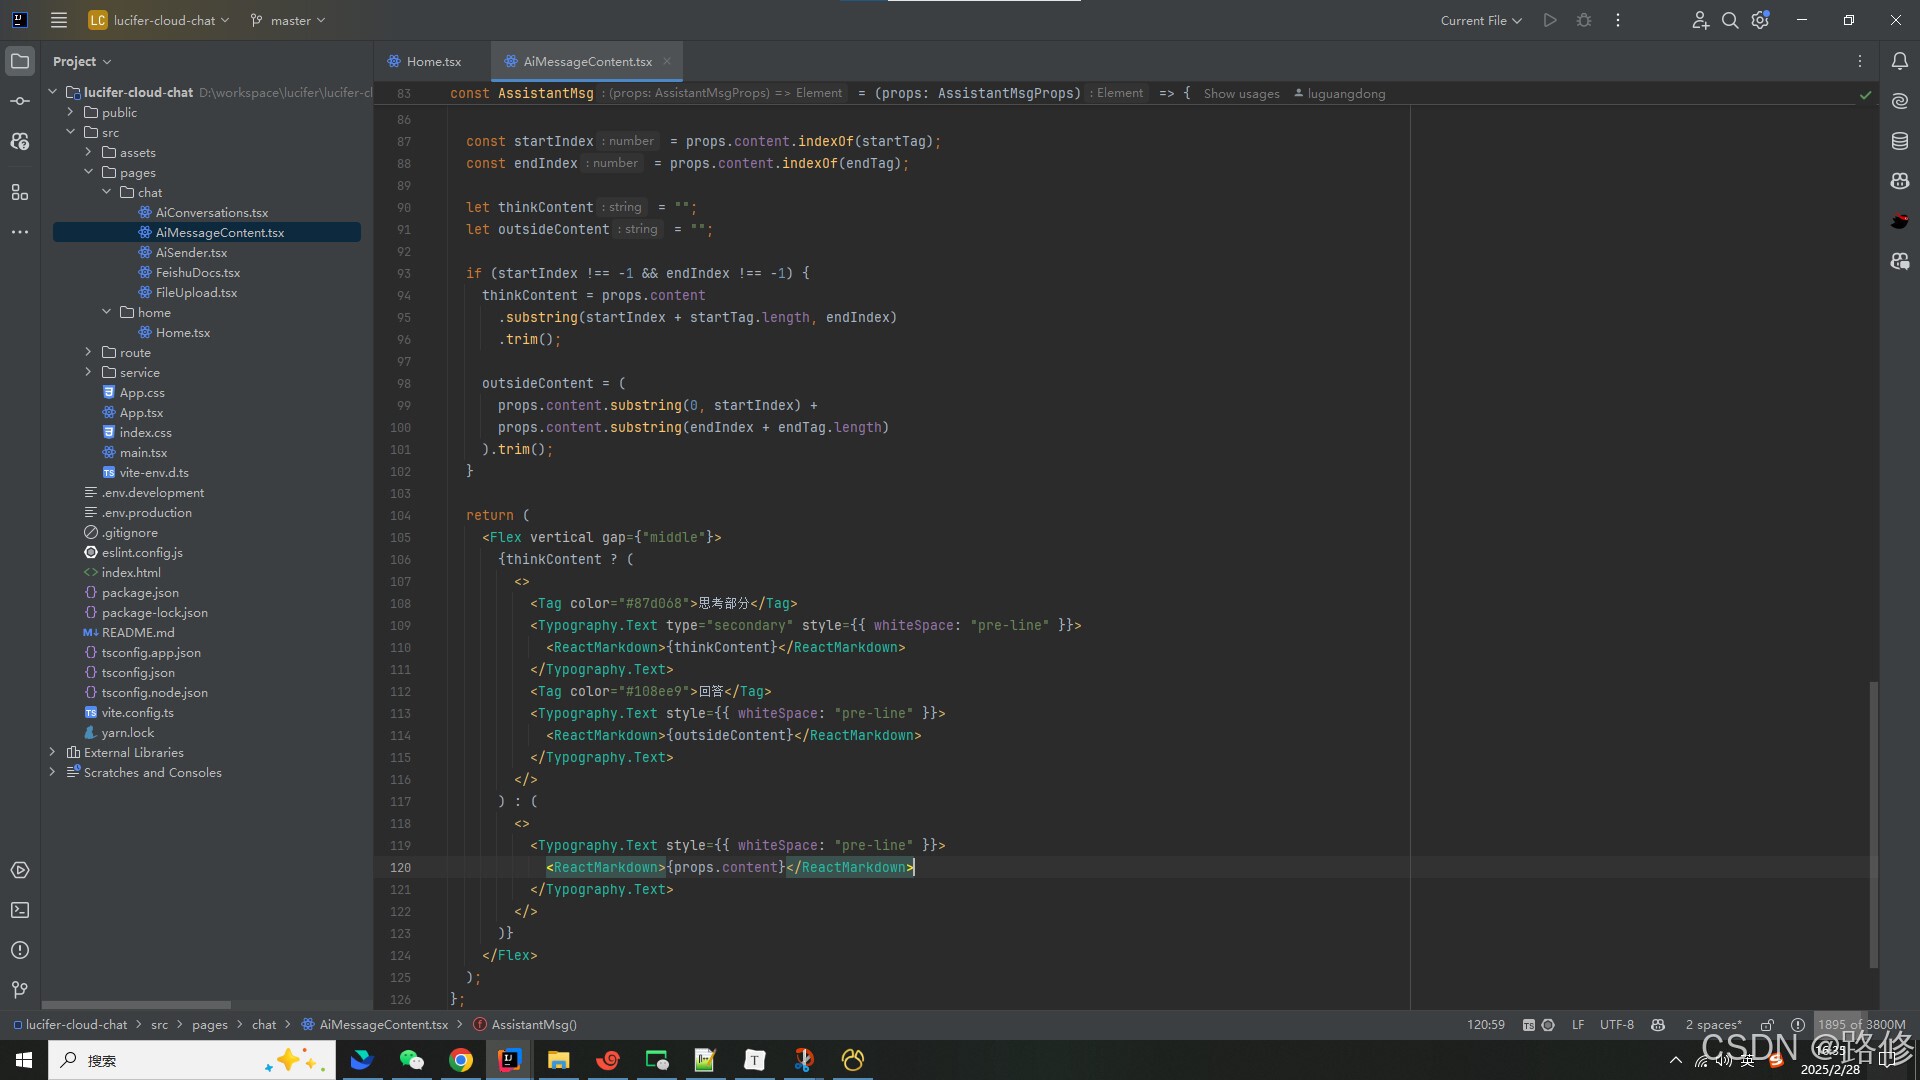The height and width of the screenshot is (1080, 1920).
Task: Toggle read-only lock icon in status bar
Action: pyautogui.click(x=1767, y=1025)
